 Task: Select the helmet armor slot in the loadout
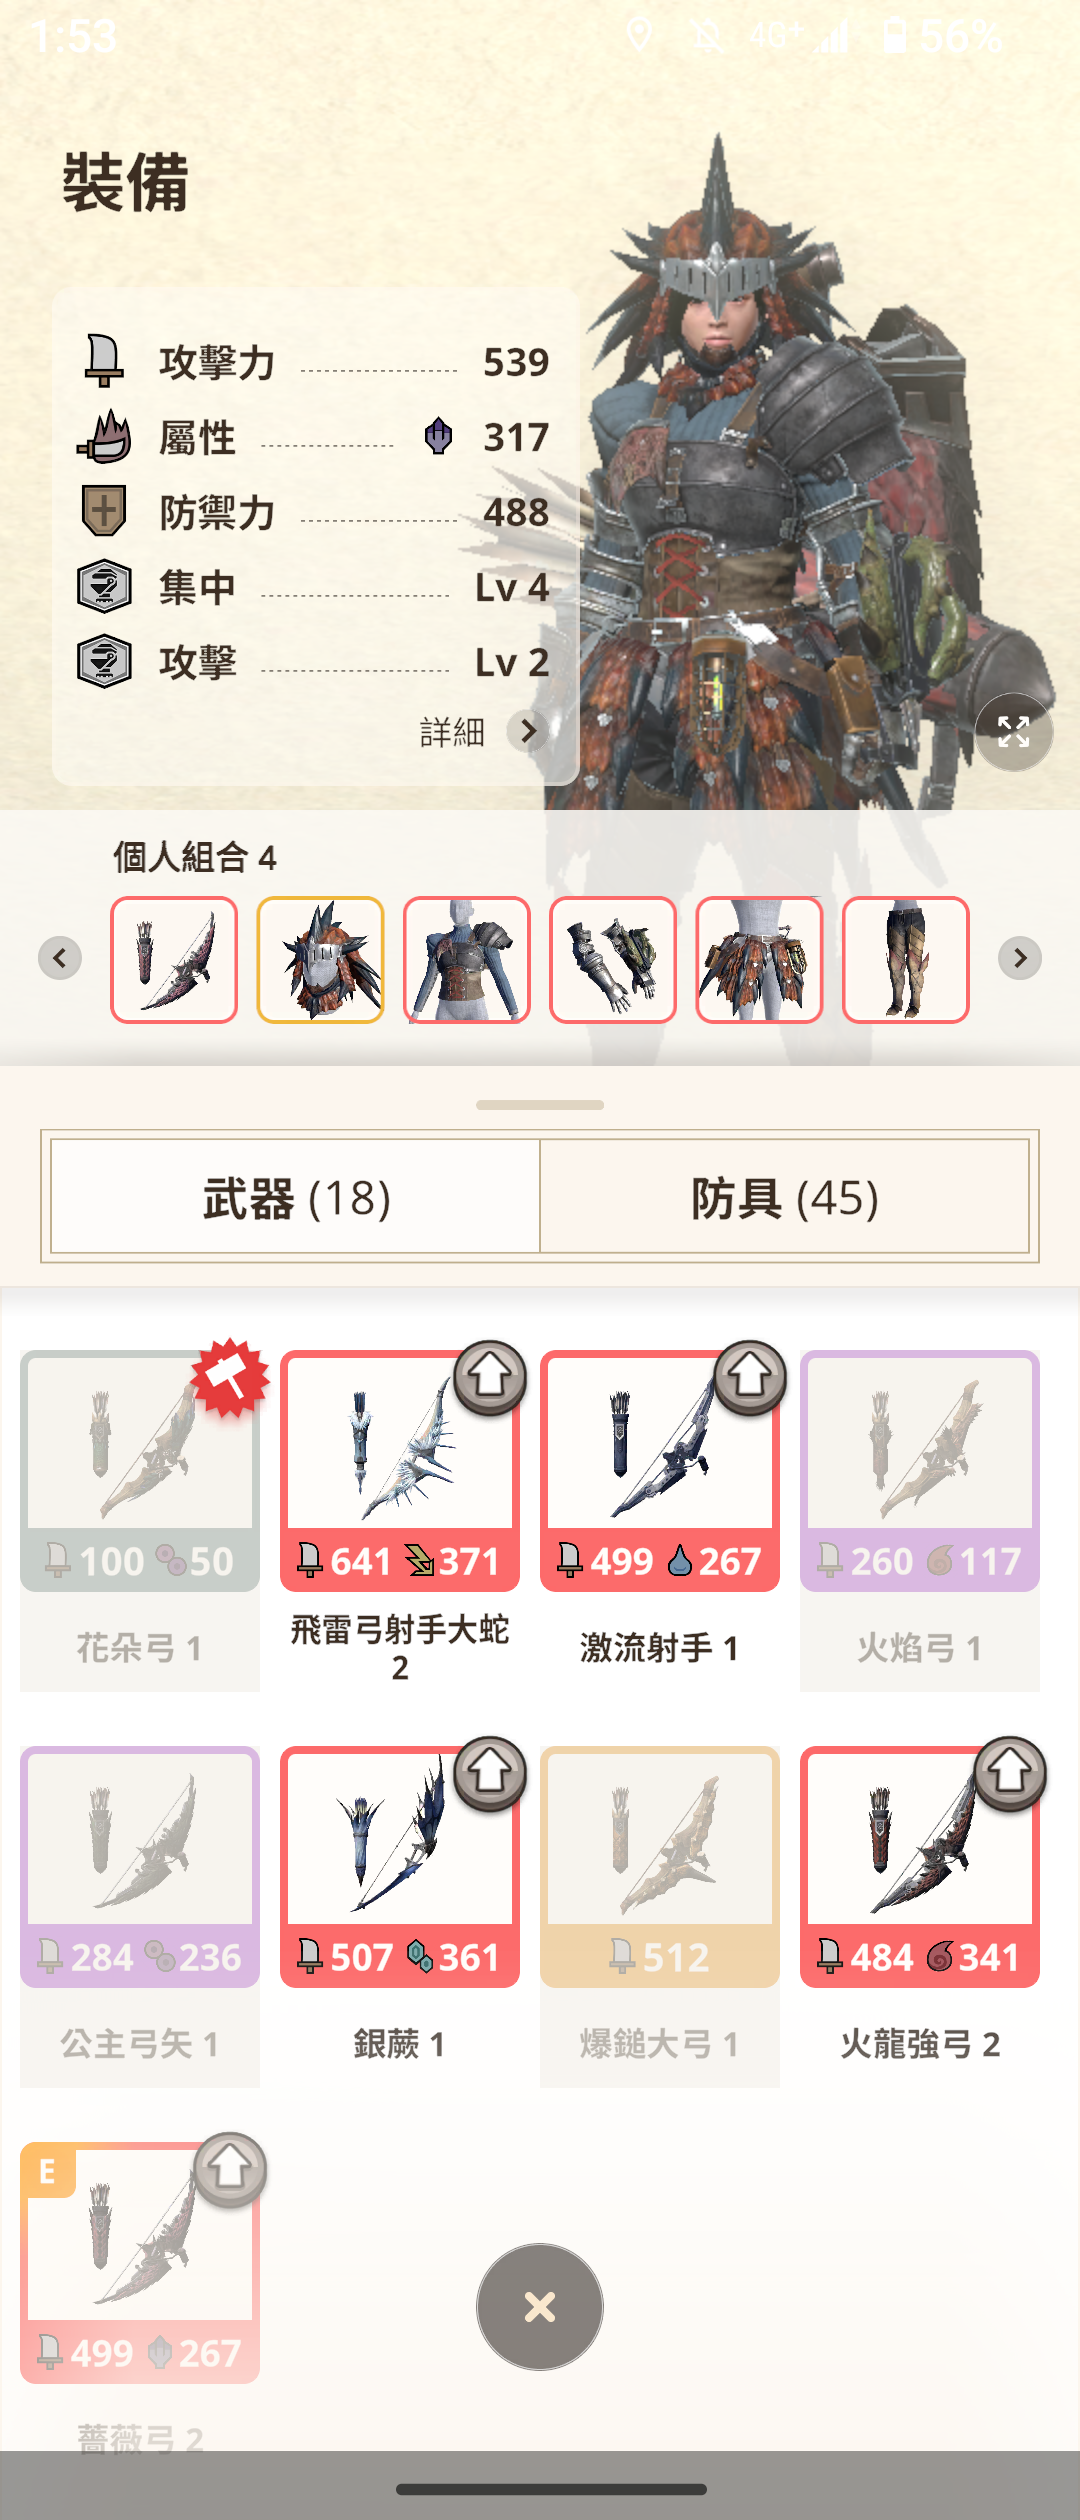click(320, 960)
